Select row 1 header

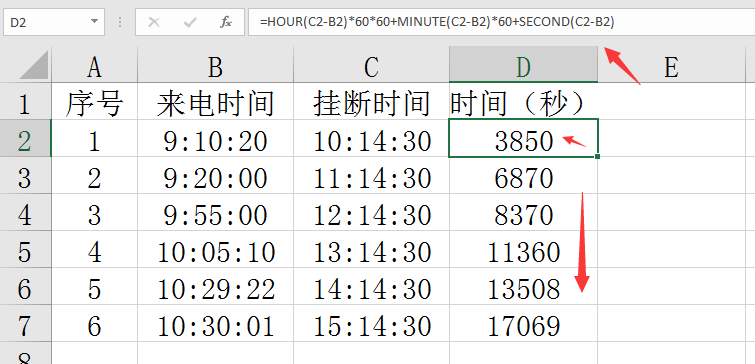pyautogui.click(x=26, y=101)
